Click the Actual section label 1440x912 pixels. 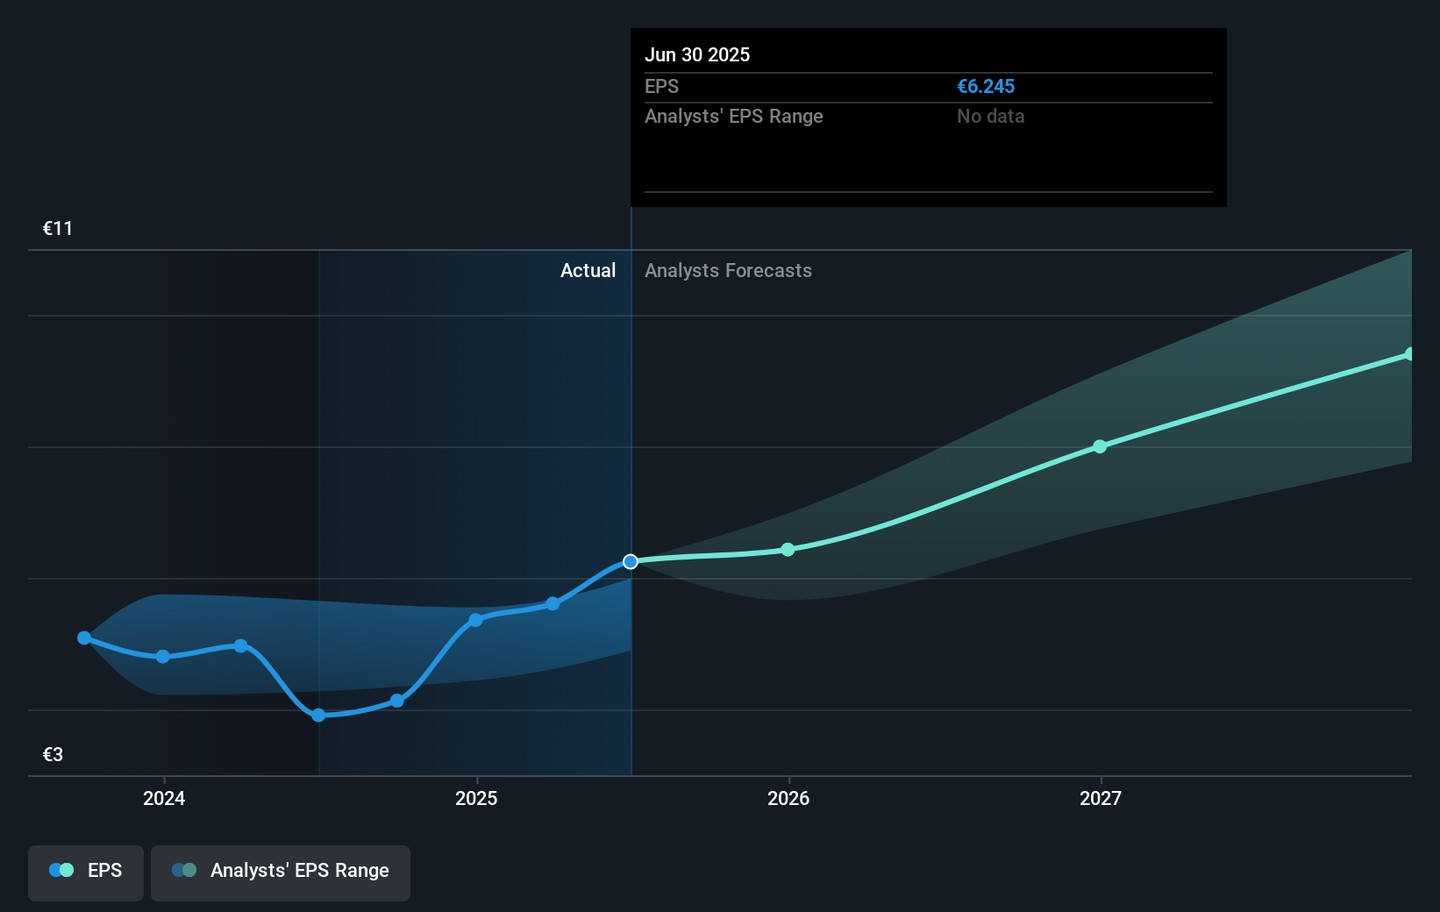tap(588, 271)
